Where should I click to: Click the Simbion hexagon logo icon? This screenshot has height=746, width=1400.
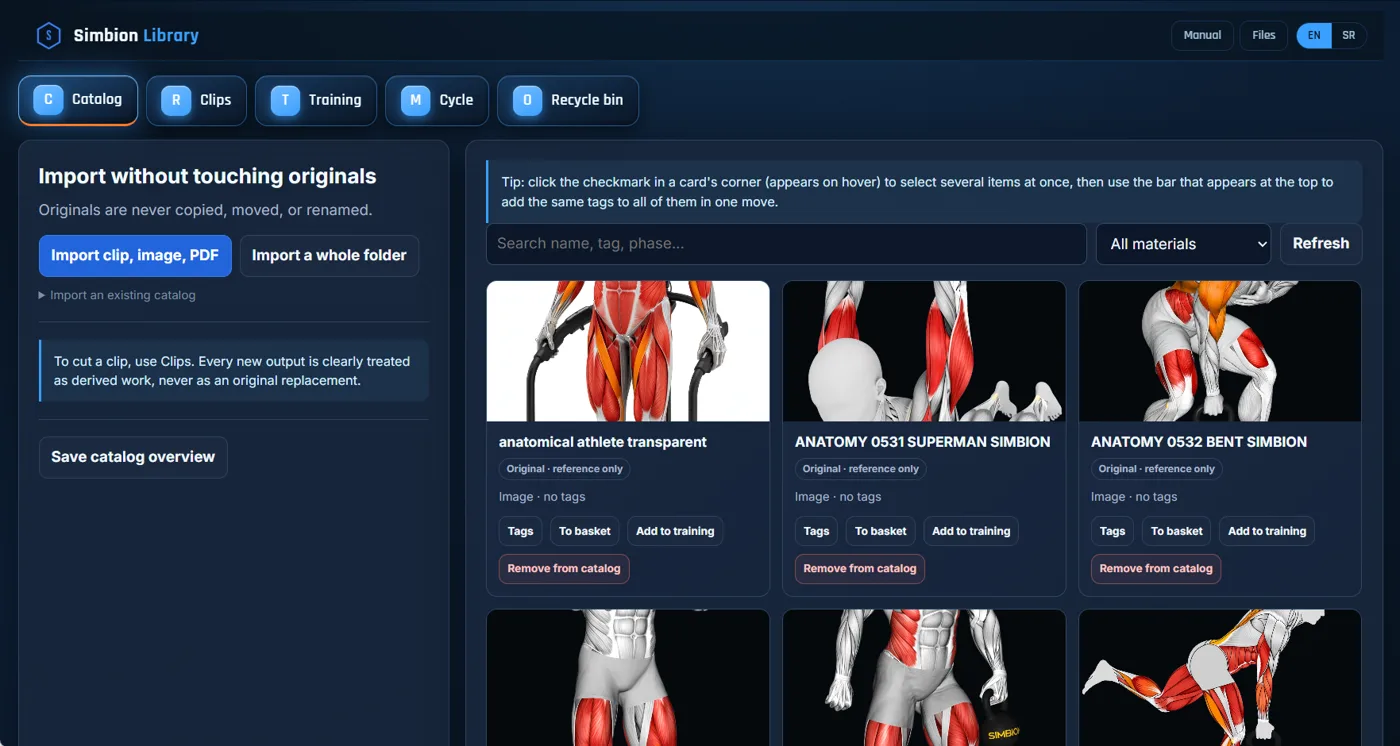tap(48, 36)
